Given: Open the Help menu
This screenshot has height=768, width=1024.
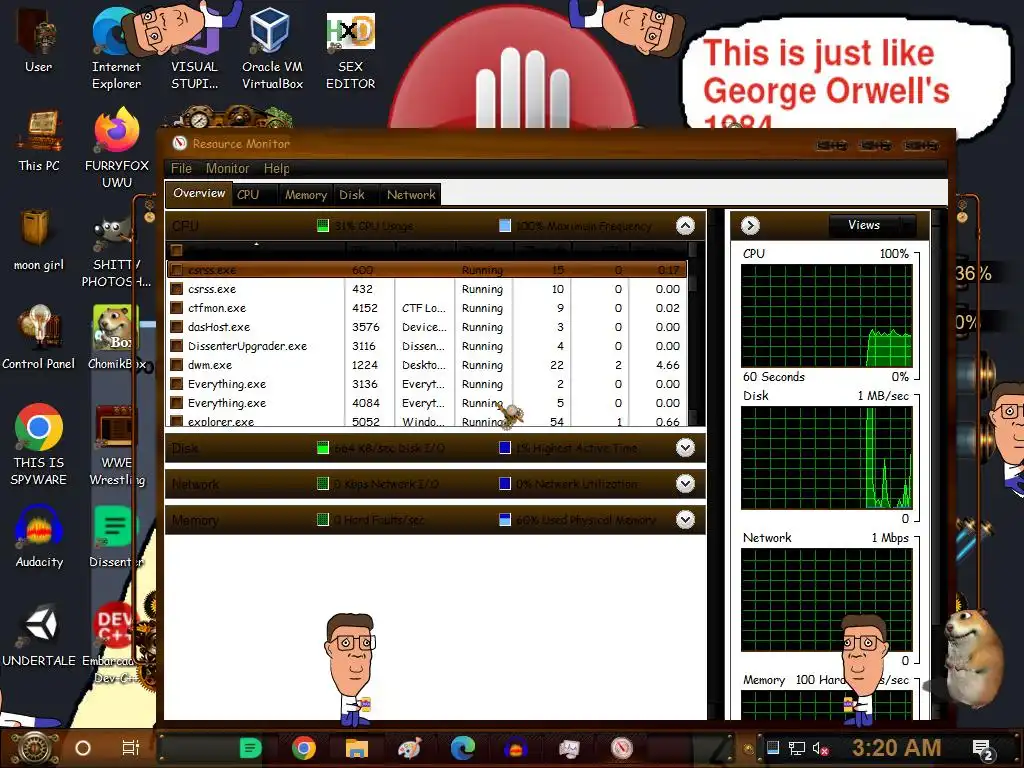Looking at the screenshot, I should tap(276, 168).
